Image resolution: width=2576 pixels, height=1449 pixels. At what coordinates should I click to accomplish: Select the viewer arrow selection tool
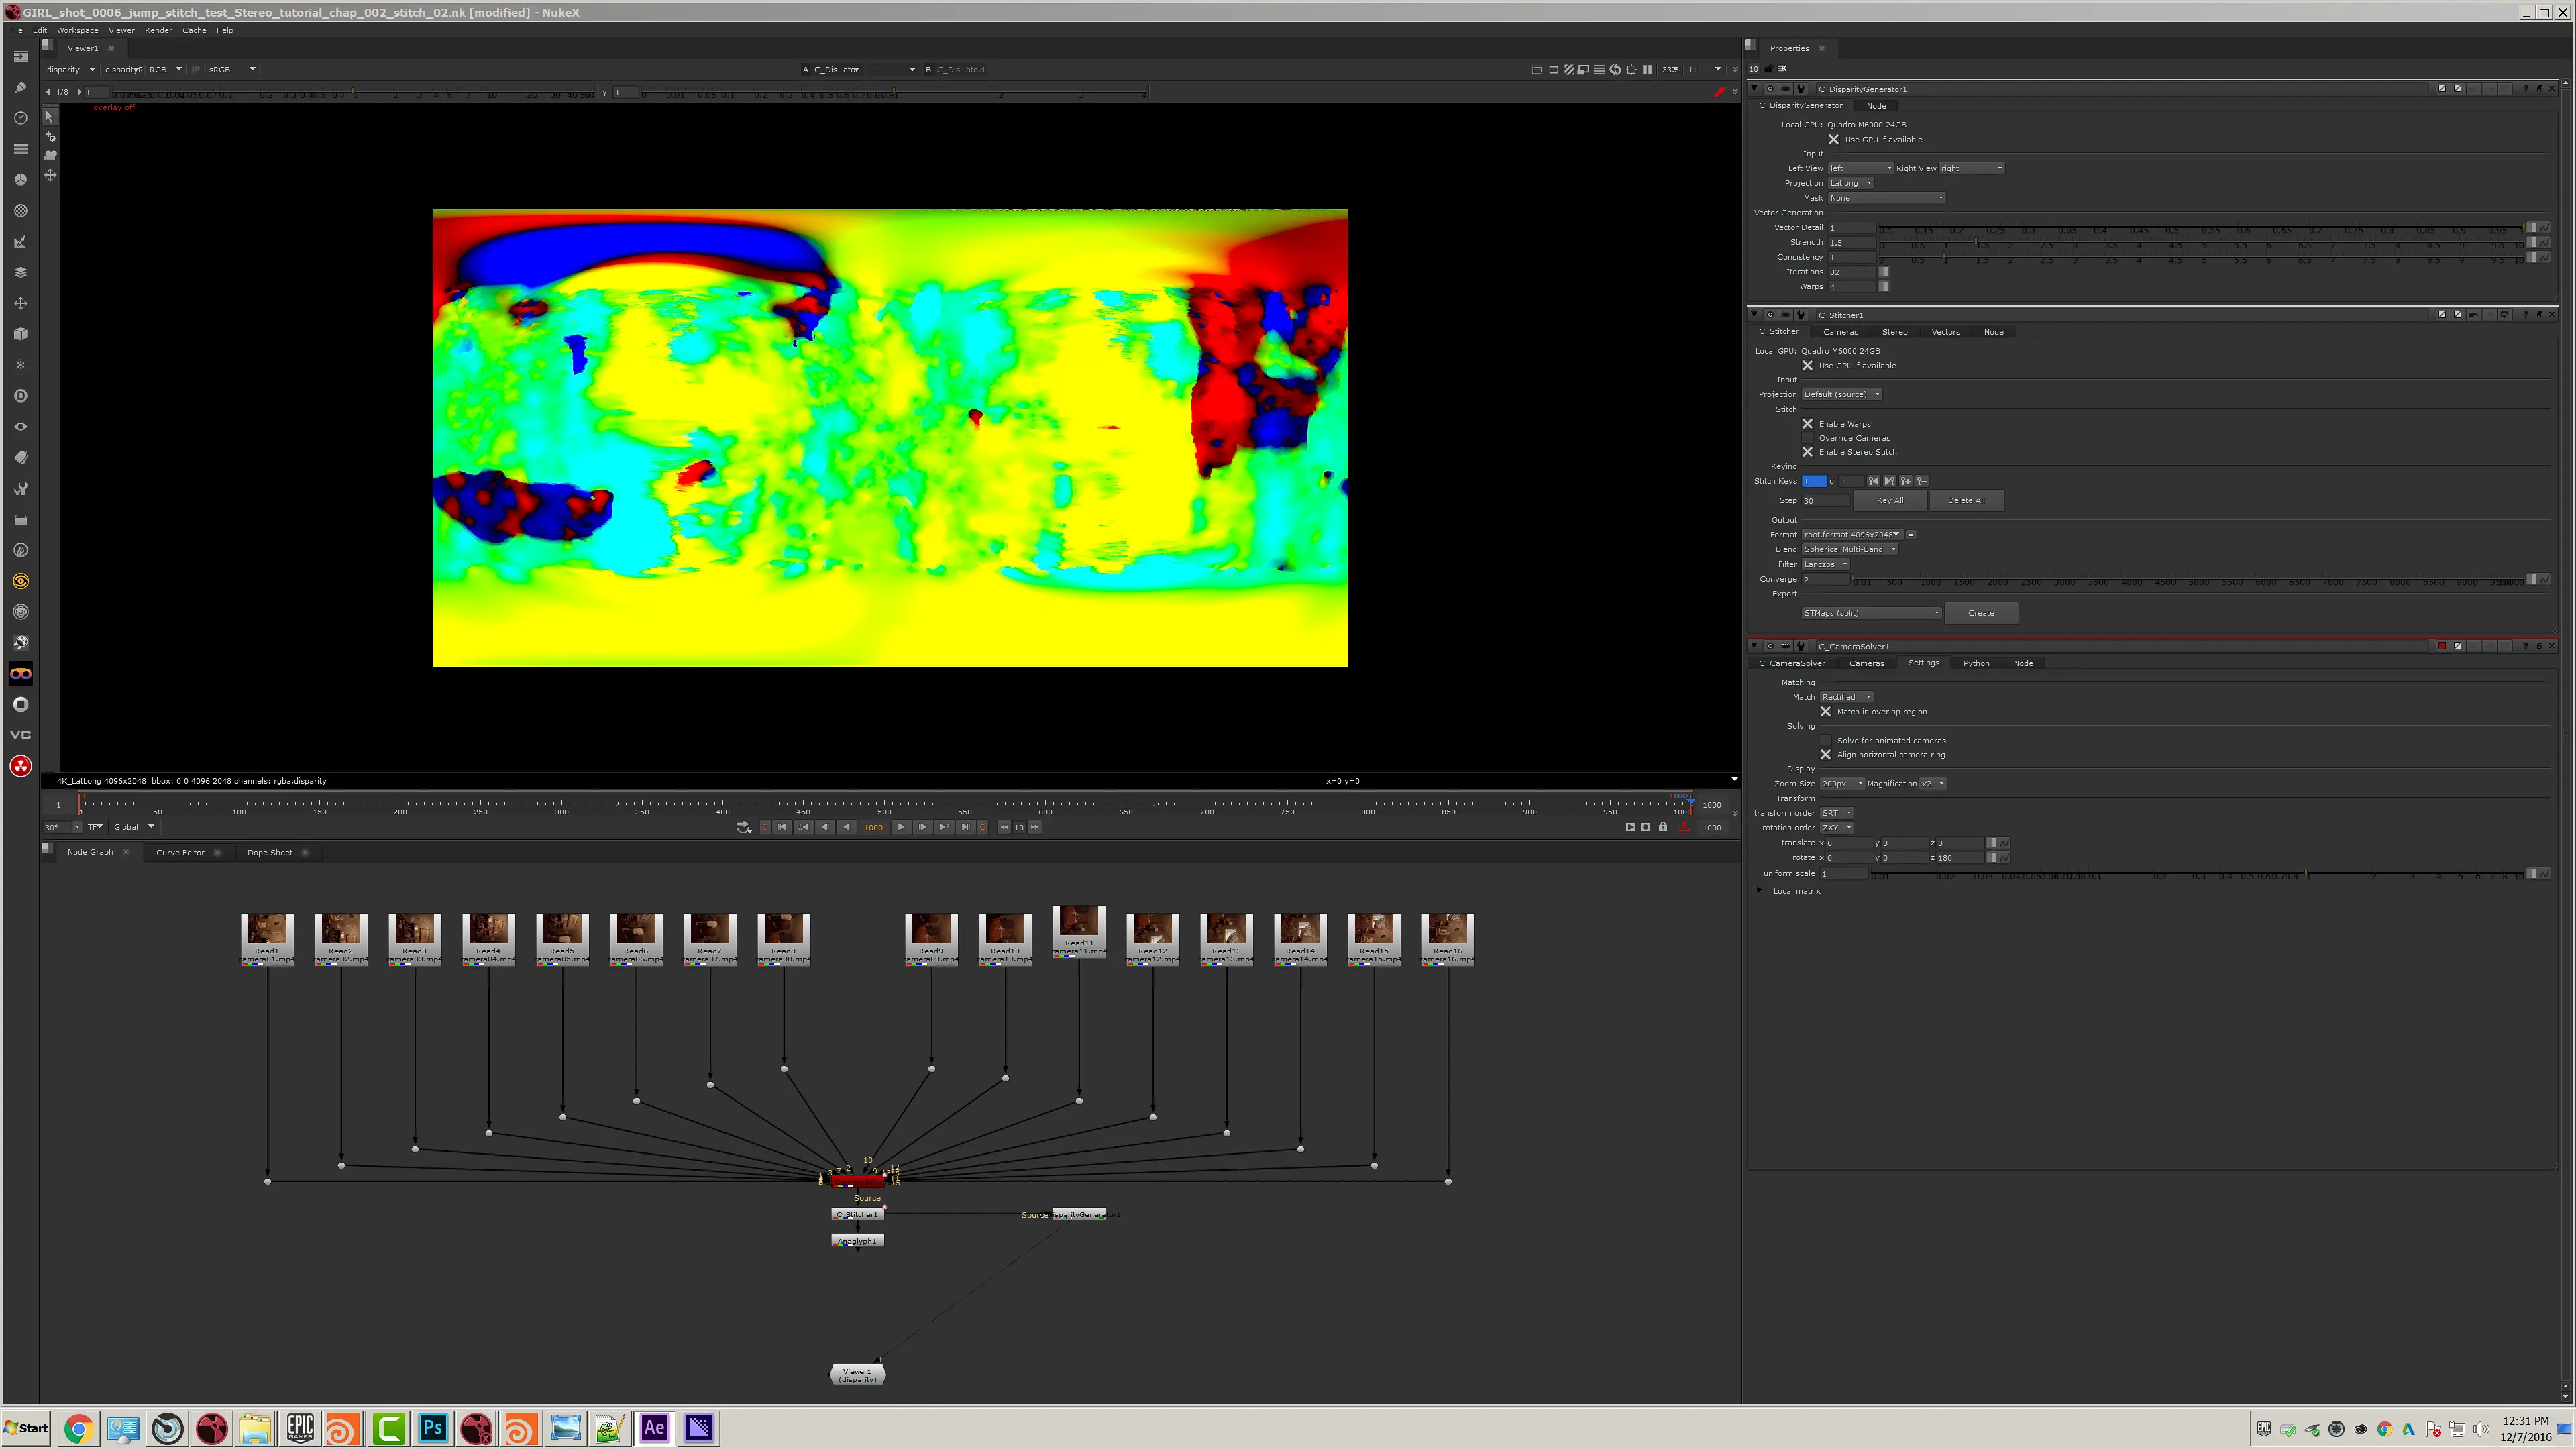(x=49, y=117)
